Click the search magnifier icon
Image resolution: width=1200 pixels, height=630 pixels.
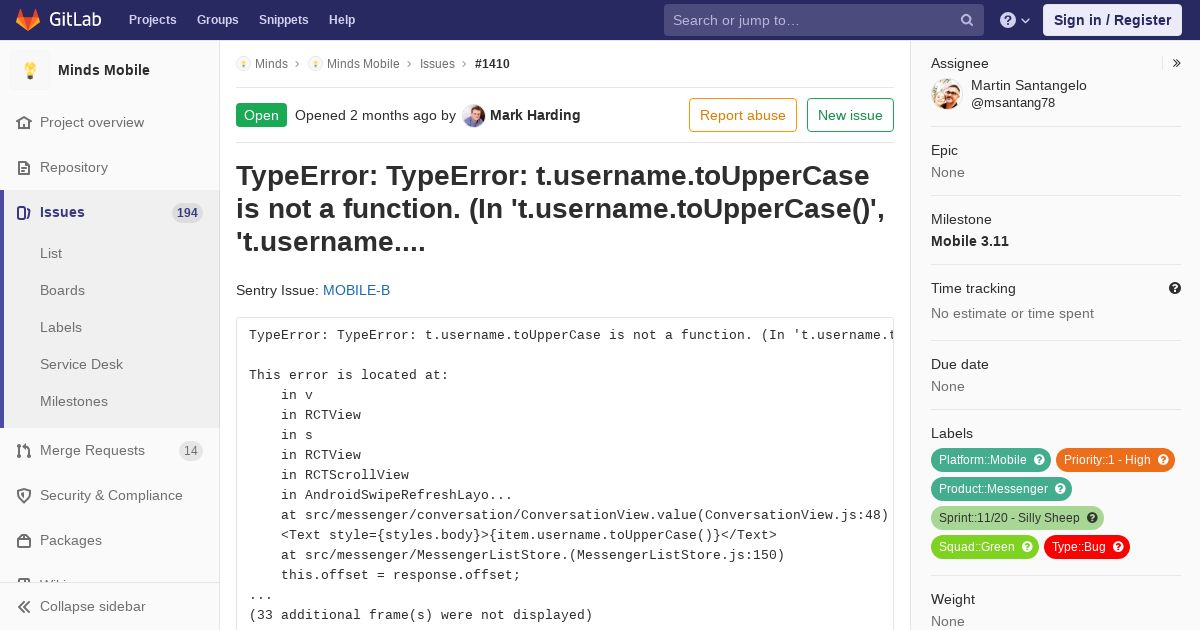967,20
